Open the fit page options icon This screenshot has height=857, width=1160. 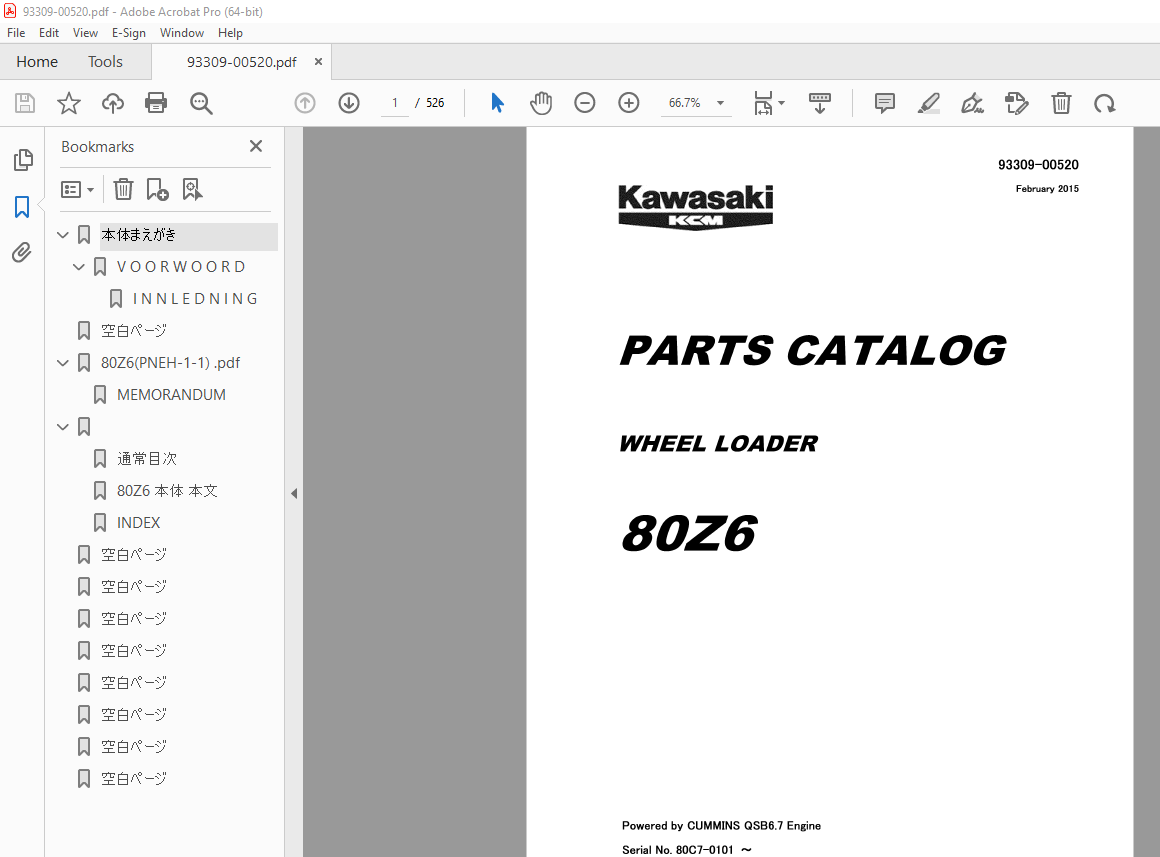768,103
